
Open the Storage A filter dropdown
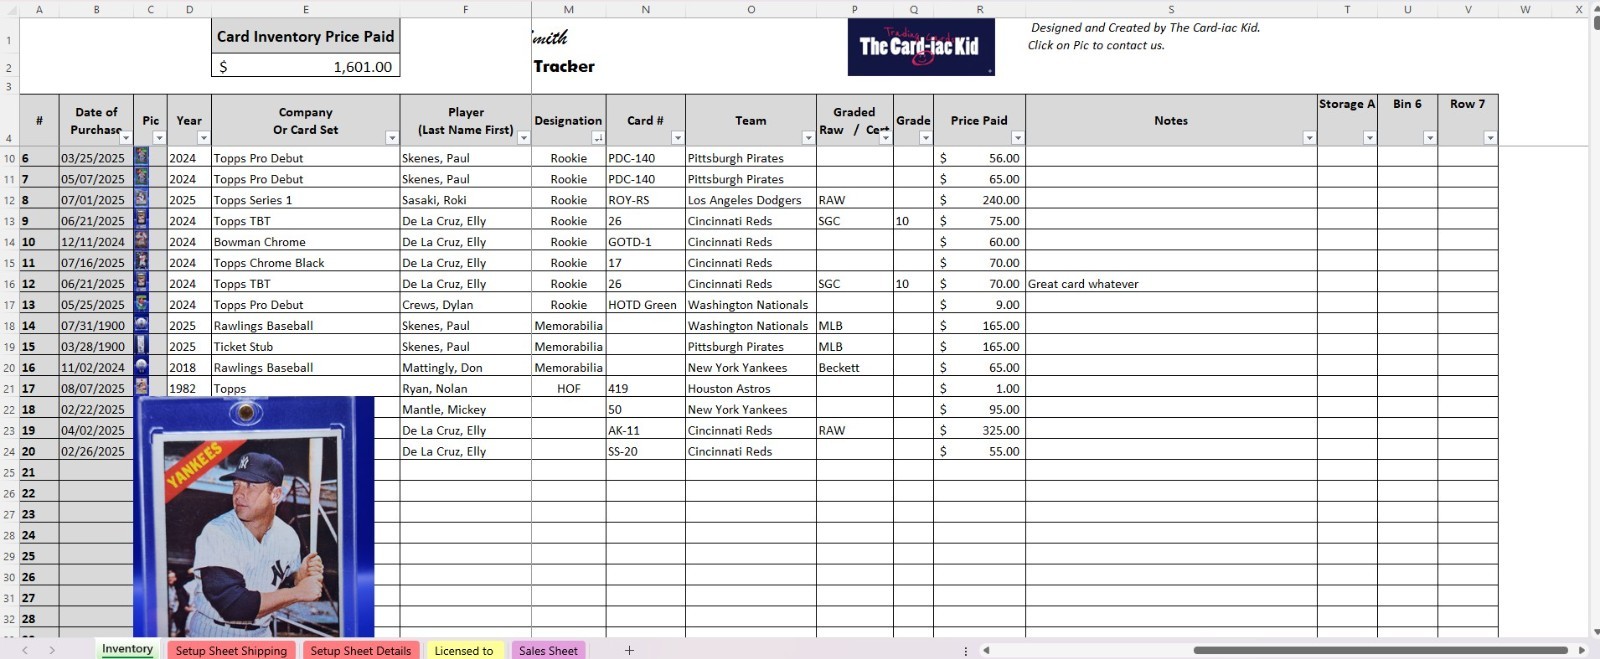tap(1369, 138)
